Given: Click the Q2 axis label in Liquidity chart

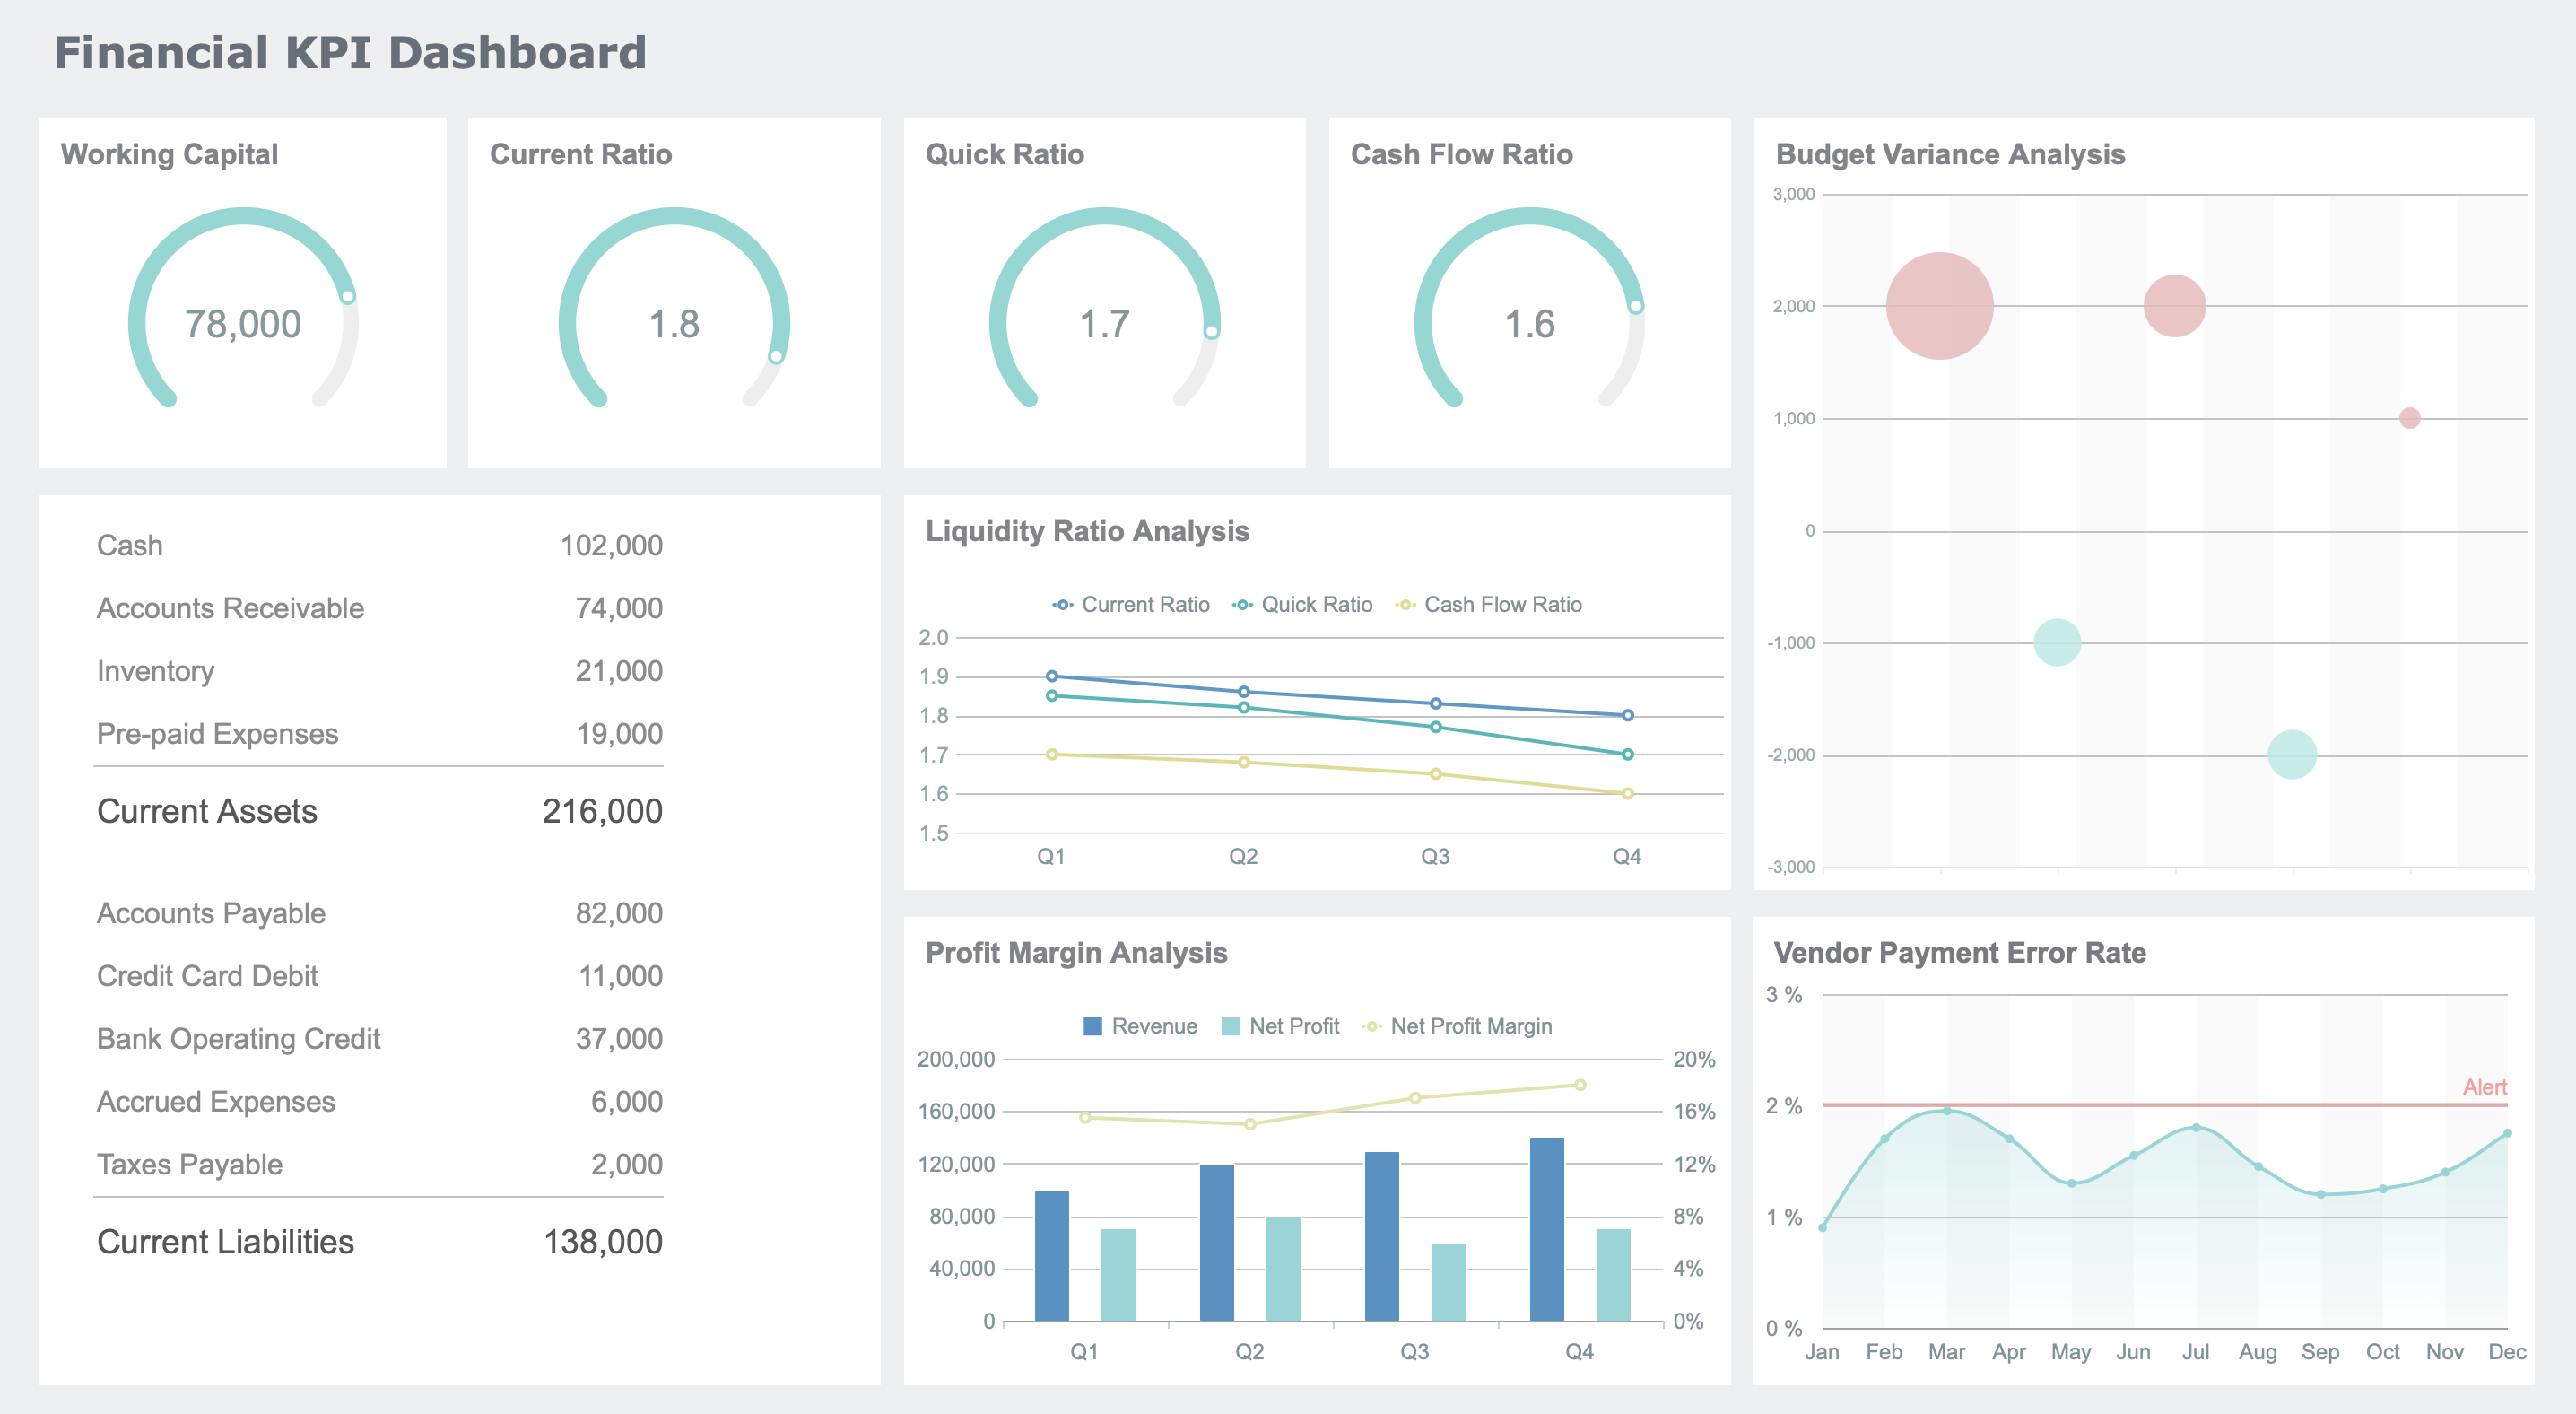Looking at the screenshot, I should (1243, 856).
